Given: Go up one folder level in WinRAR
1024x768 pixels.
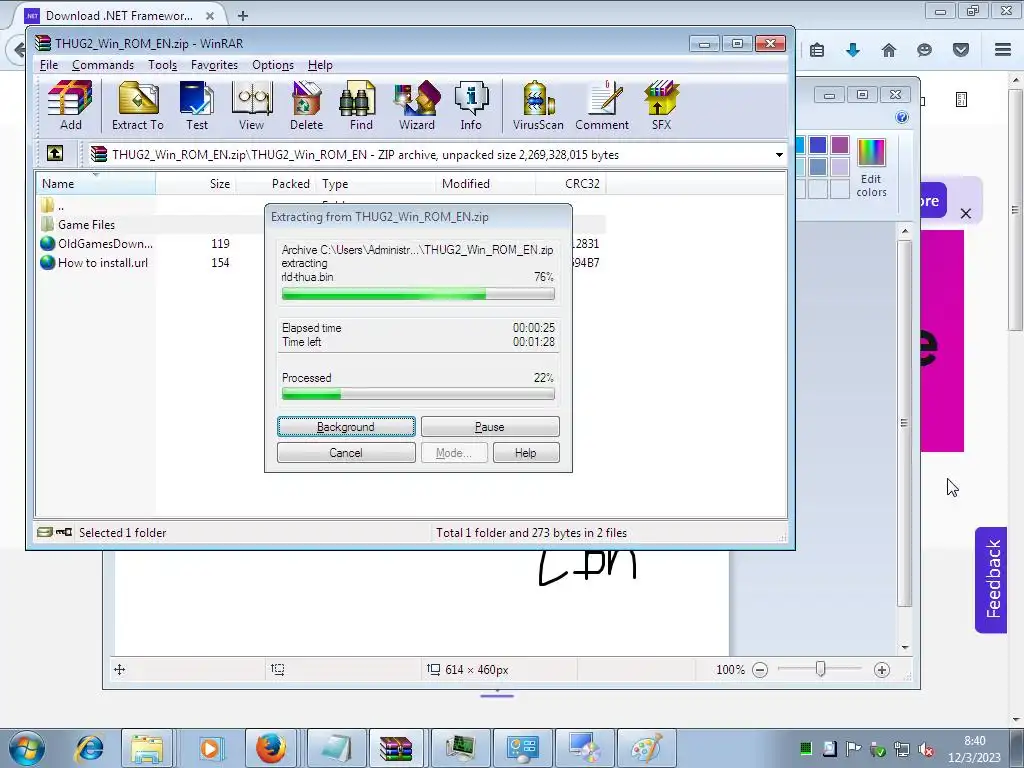Looking at the screenshot, I should pyautogui.click(x=55, y=153).
